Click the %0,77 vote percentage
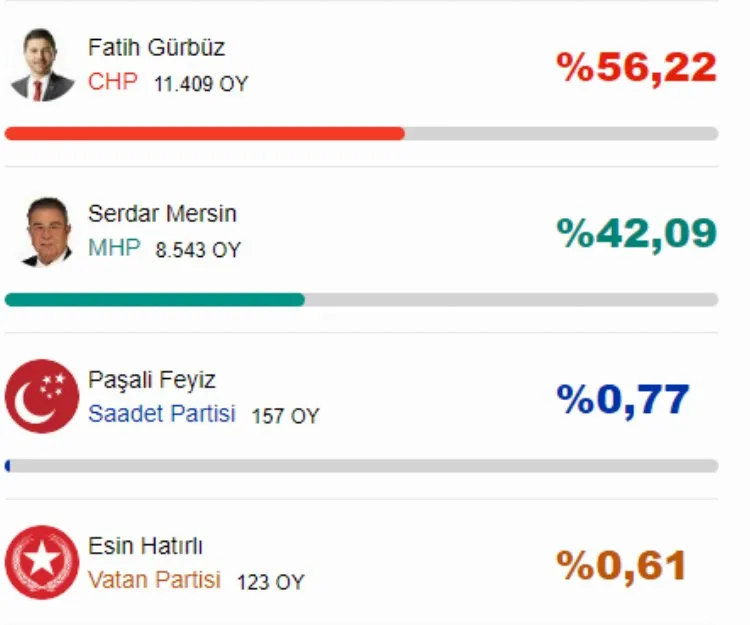The image size is (750, 625). [x=623, y=400]
